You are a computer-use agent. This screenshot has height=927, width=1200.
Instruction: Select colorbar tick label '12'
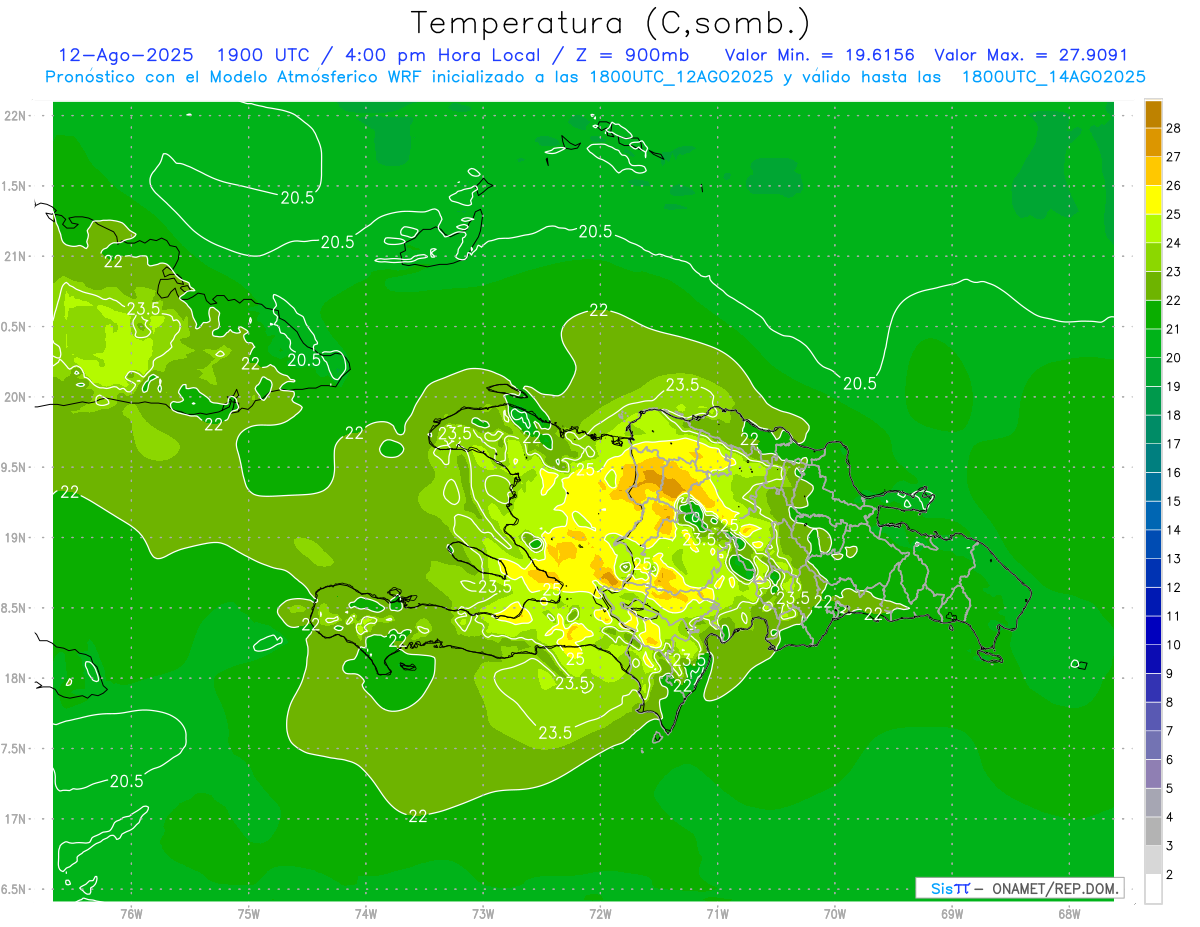pos(1174,587)
